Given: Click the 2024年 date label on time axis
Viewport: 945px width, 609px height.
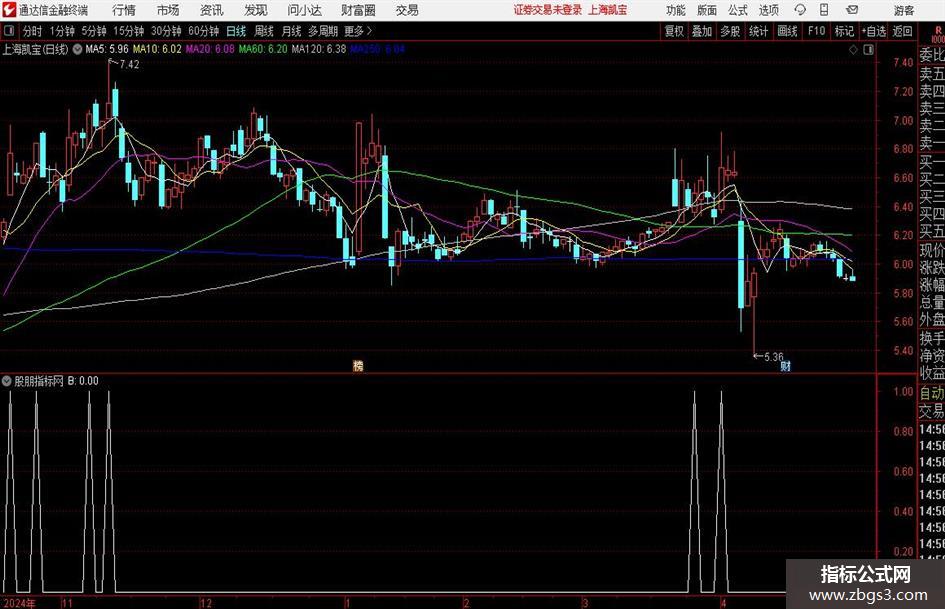Looking at the screenshot, I should click(x=19, y=603).
